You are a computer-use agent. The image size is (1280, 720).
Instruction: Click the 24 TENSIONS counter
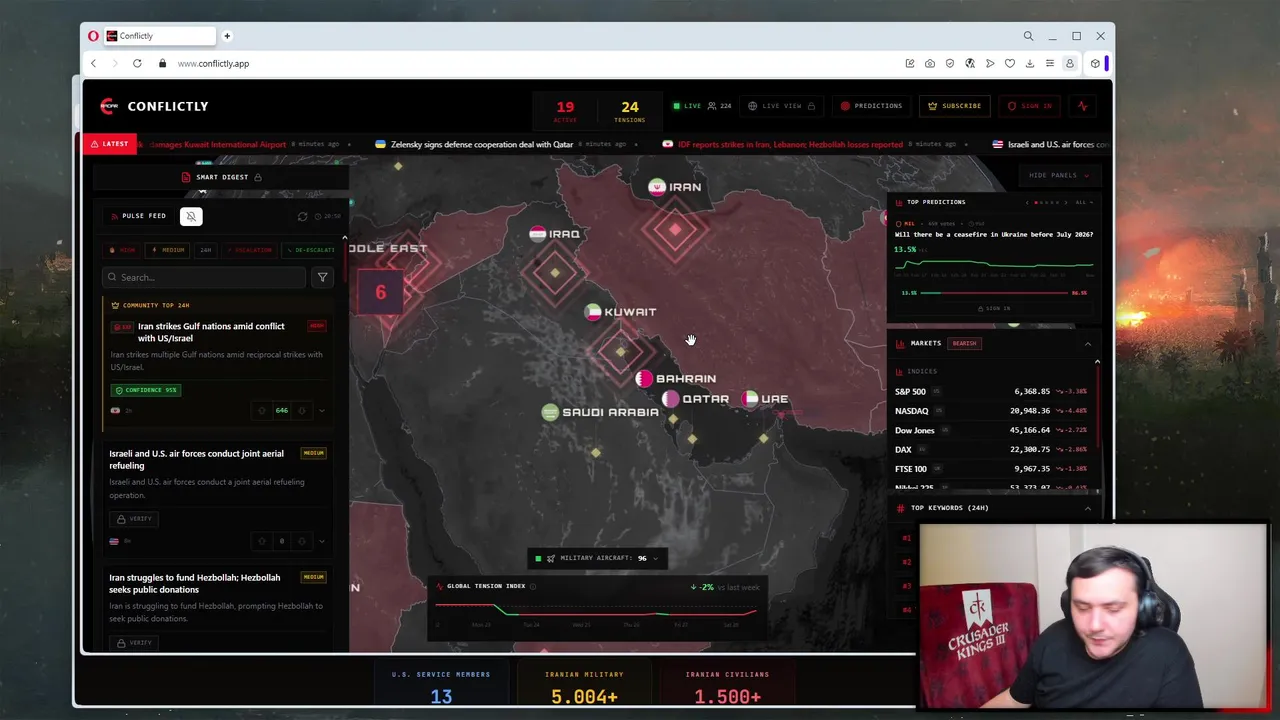coord(629,110)
